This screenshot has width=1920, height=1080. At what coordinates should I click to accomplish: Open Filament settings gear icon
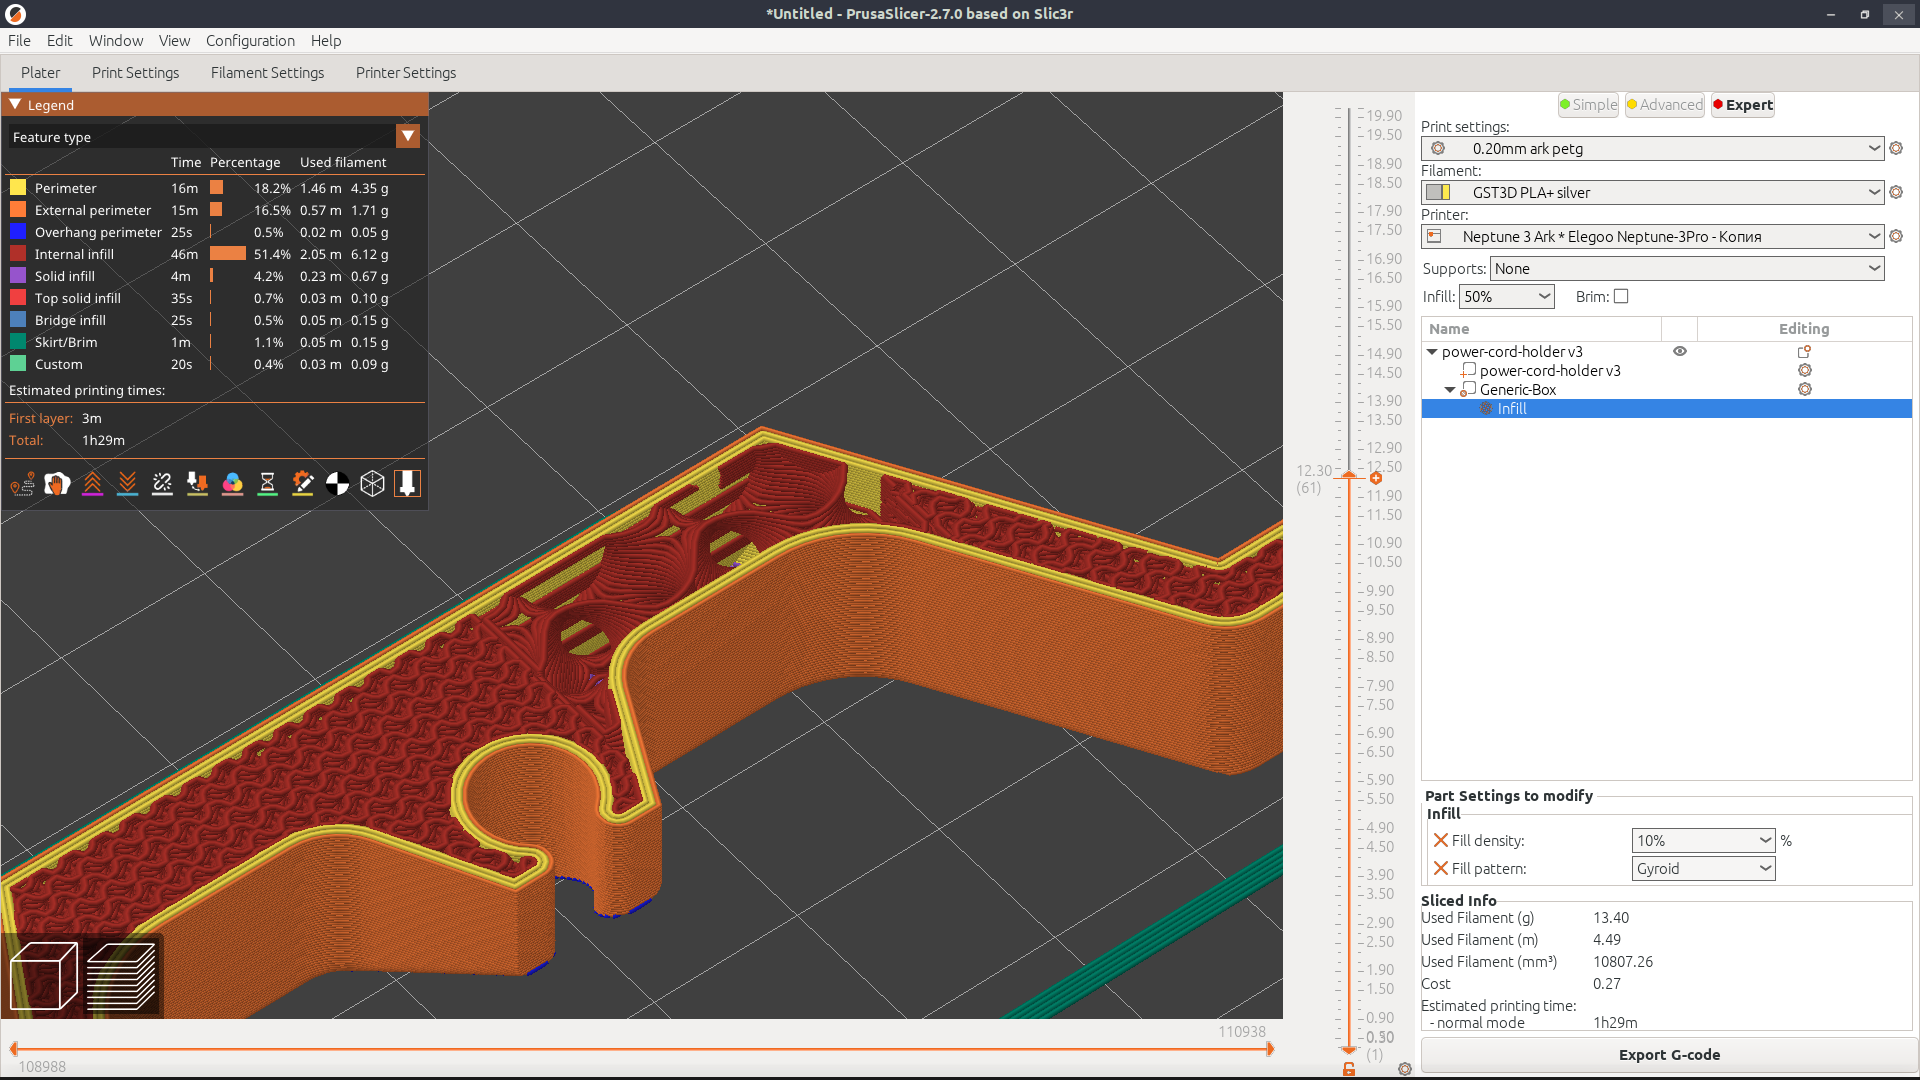click(x=1896, y=192)
